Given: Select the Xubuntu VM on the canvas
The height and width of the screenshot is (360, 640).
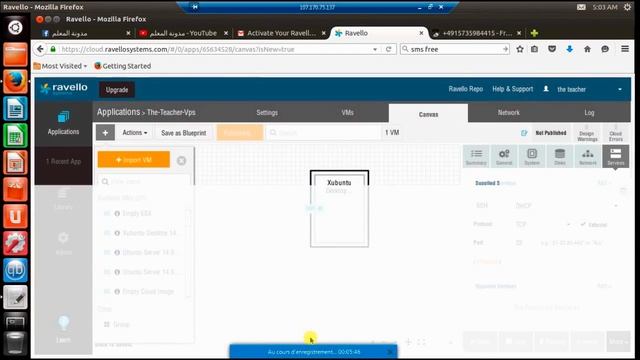Looking at the screenshot, I should pyautogui.click(x=339, y=209).
